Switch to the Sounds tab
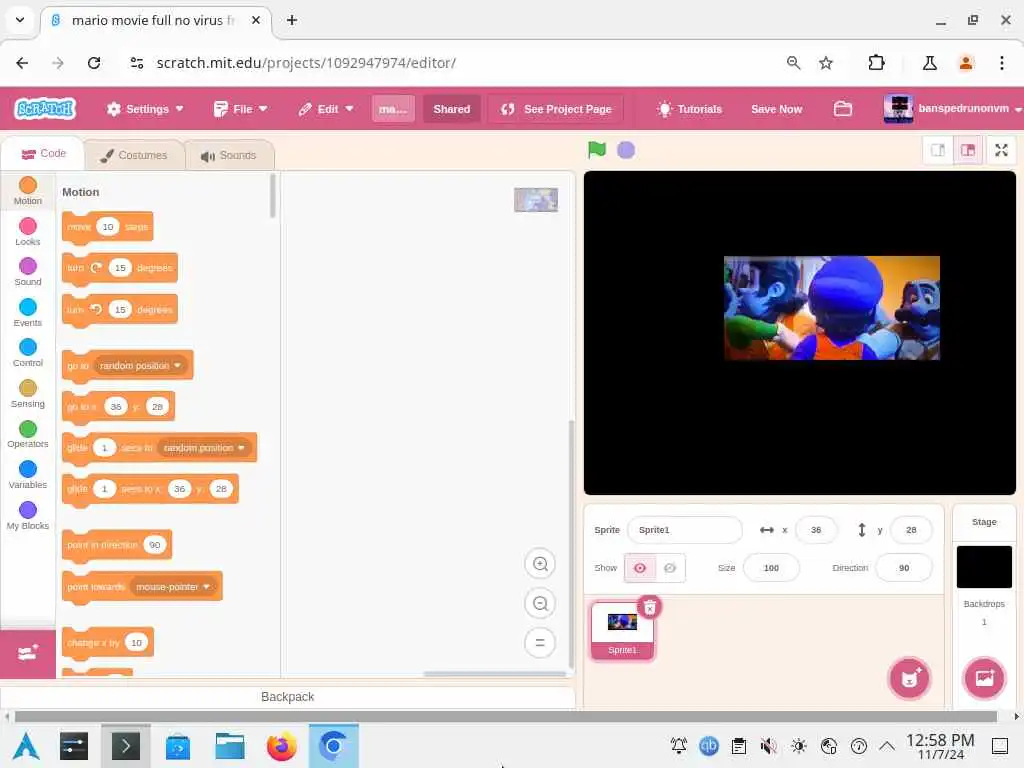 point(229,155)
